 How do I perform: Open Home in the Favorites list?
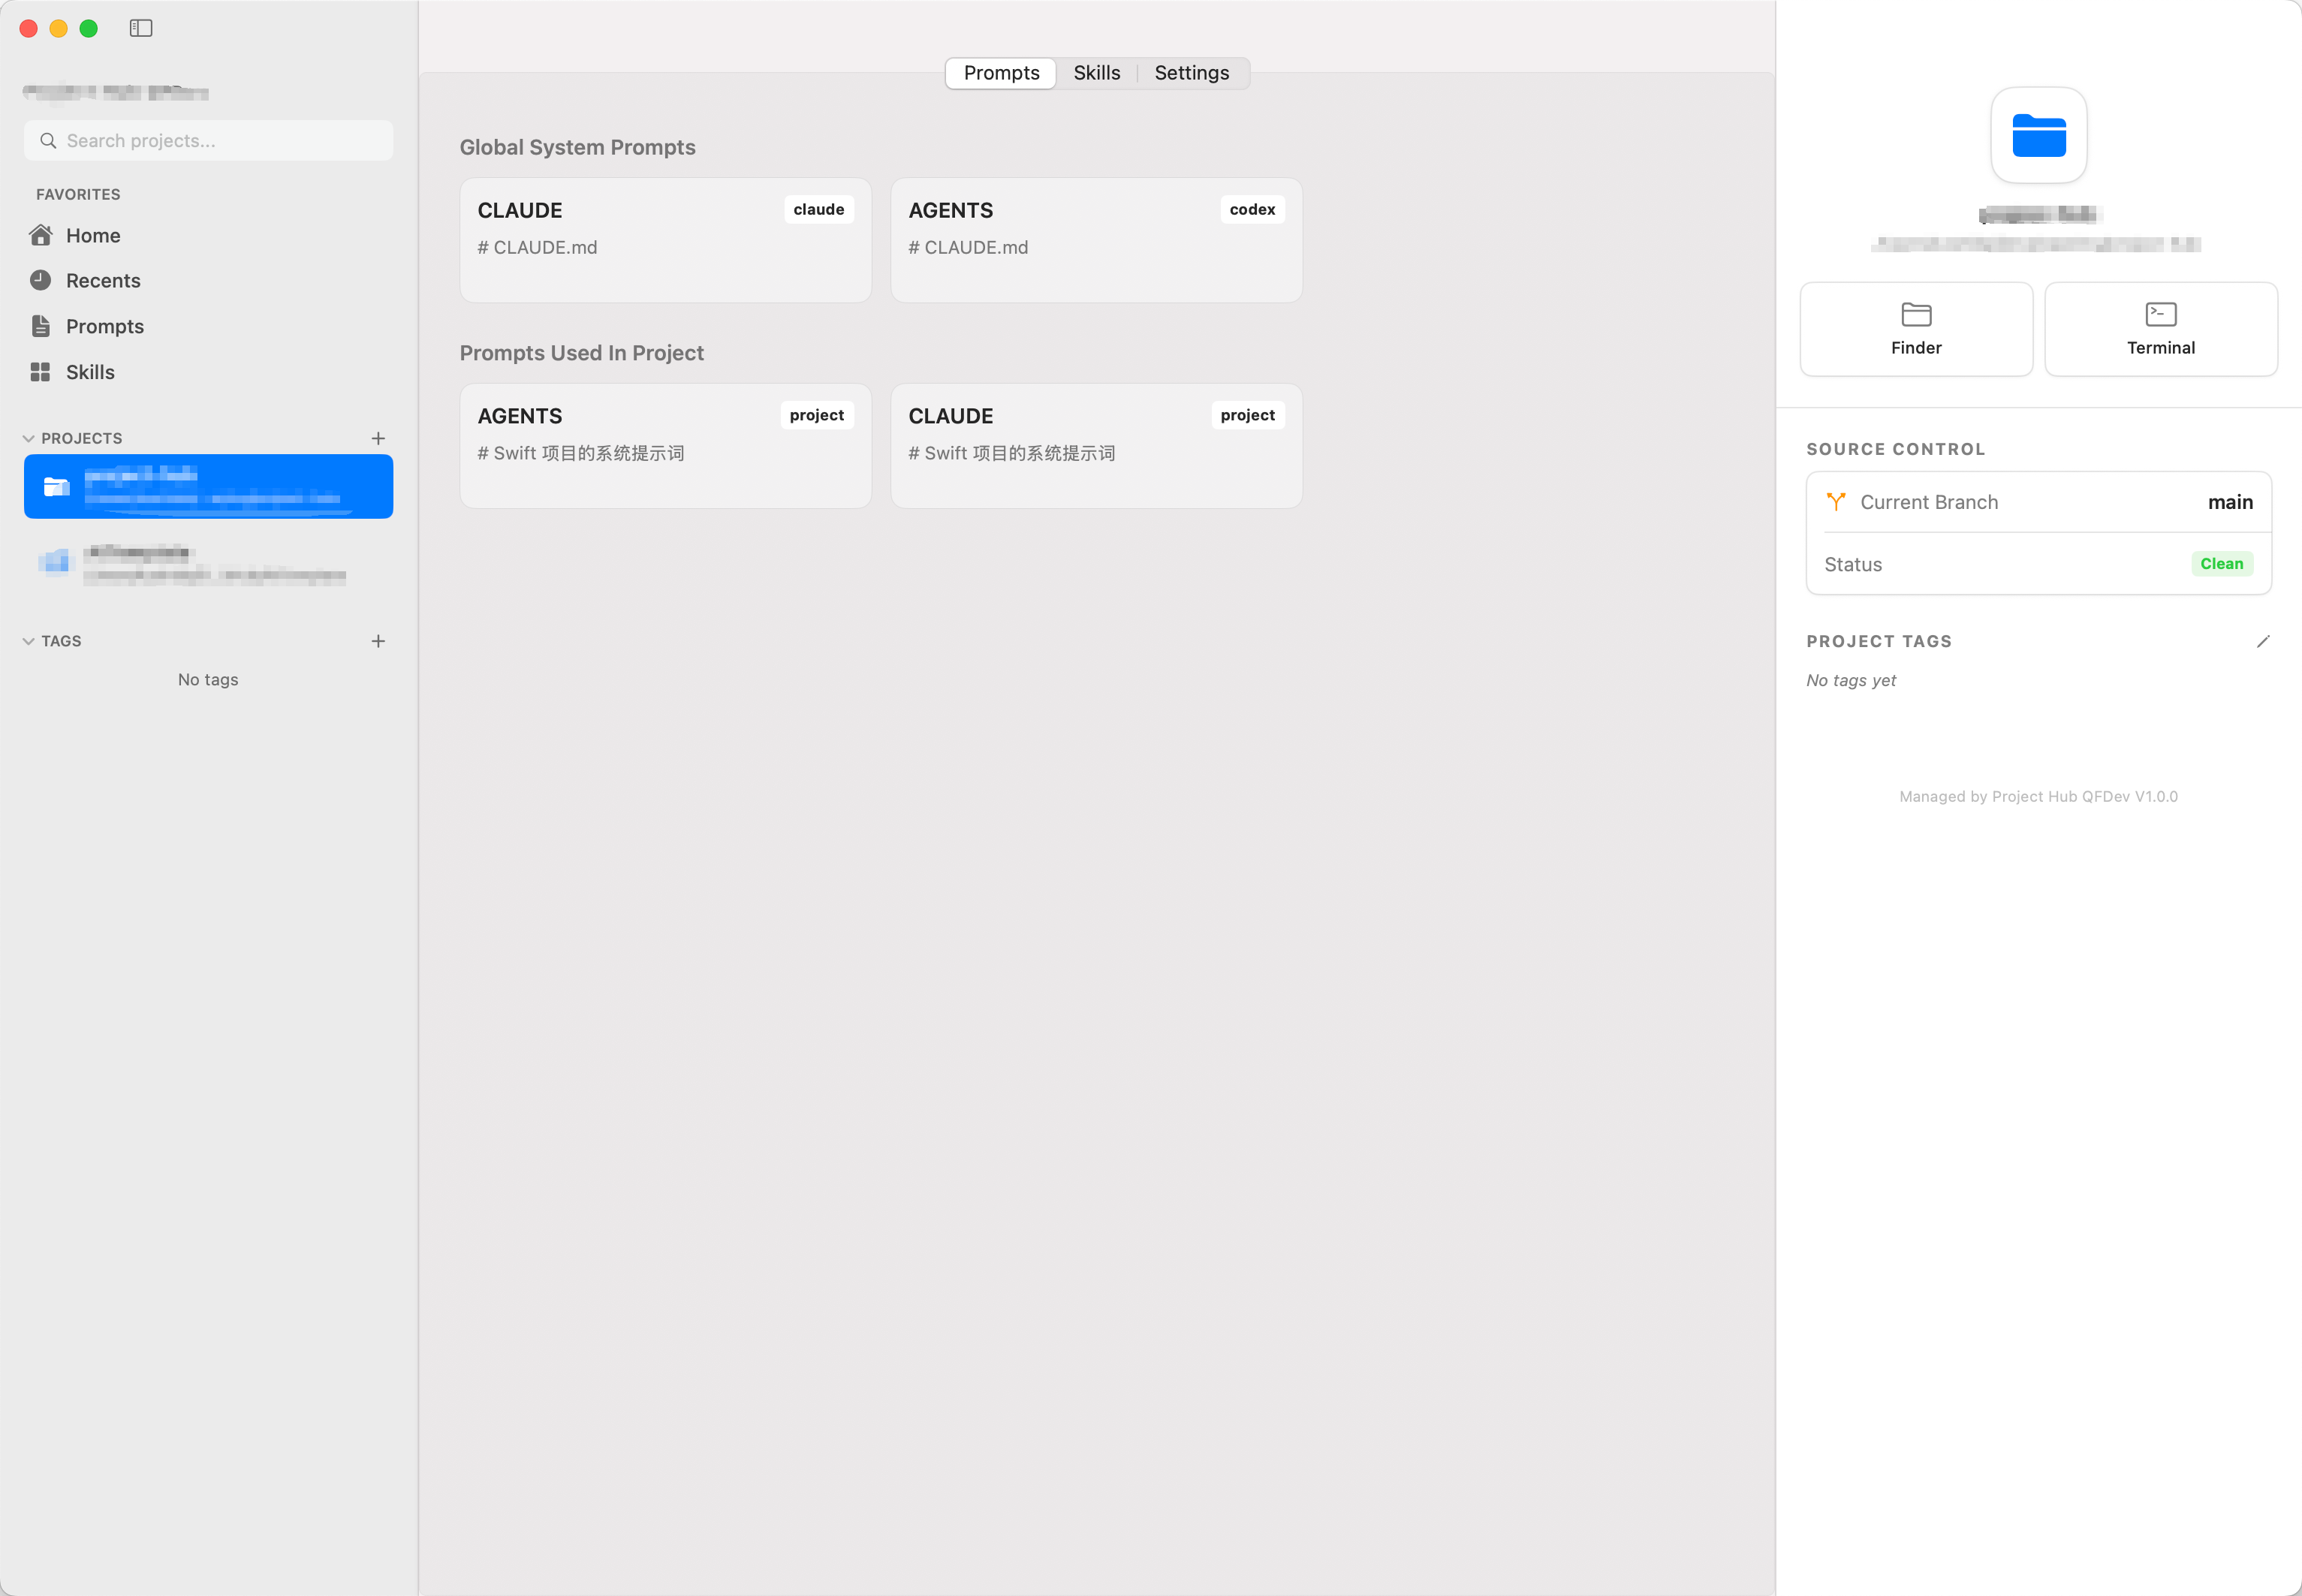(x=208, y=235)
